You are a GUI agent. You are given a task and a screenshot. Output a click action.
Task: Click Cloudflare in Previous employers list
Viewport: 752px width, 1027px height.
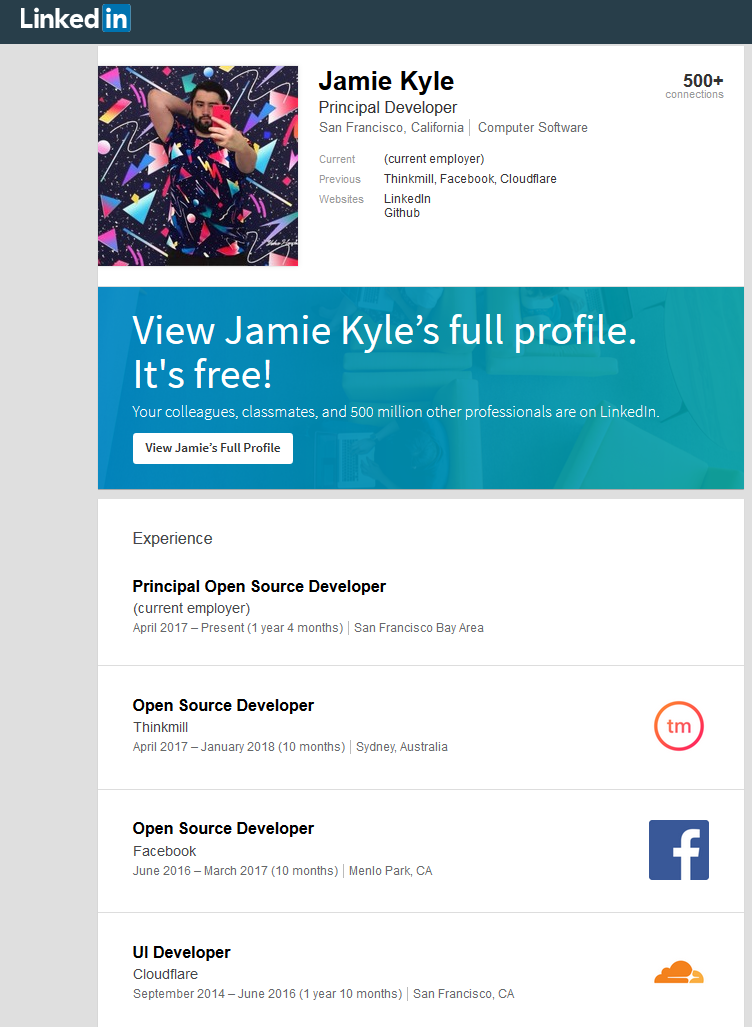pyautogui.click(x=528, y=179)
